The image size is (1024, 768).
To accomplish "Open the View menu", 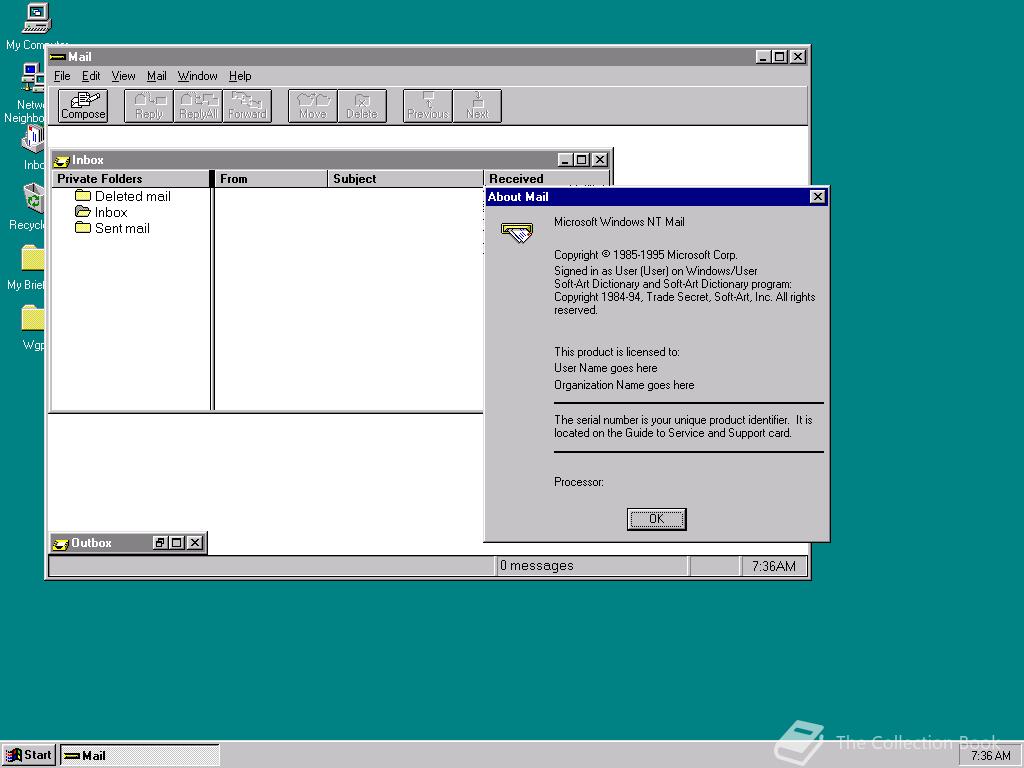I will click(123, 76).
